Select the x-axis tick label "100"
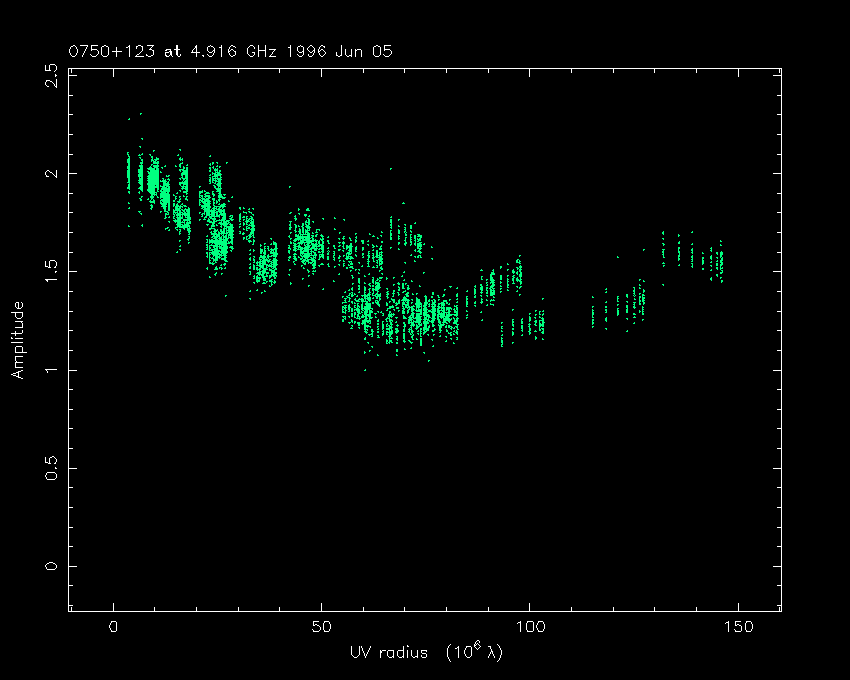850x680 pixels. [529, 627]
